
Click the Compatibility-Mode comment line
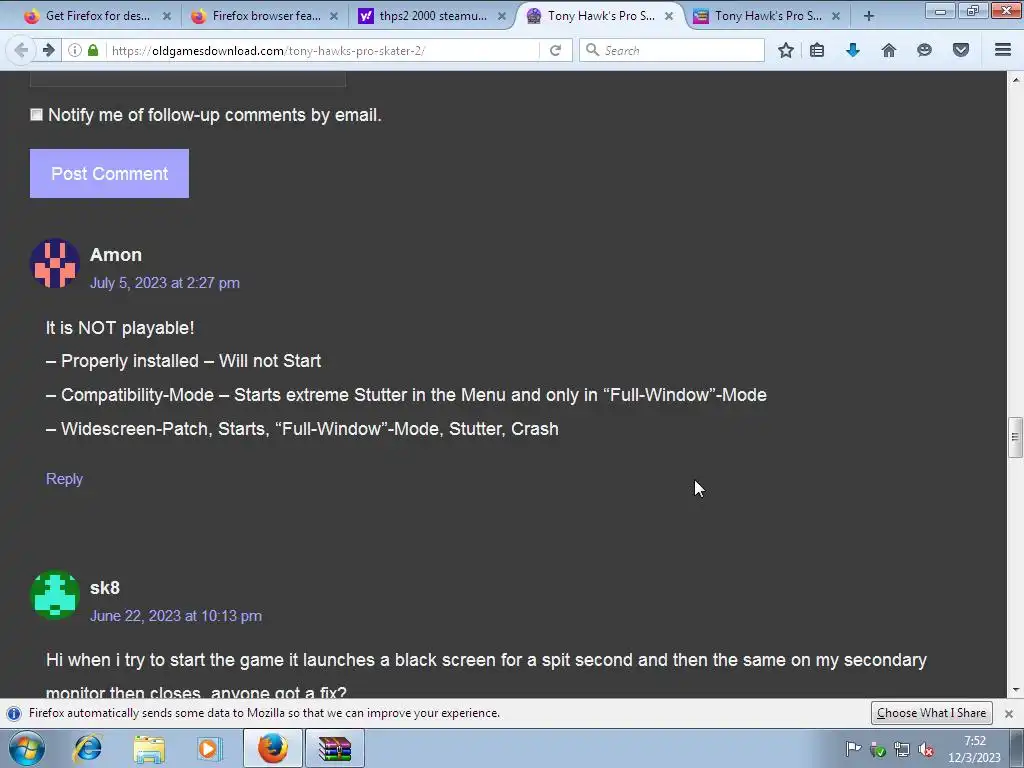406,395
